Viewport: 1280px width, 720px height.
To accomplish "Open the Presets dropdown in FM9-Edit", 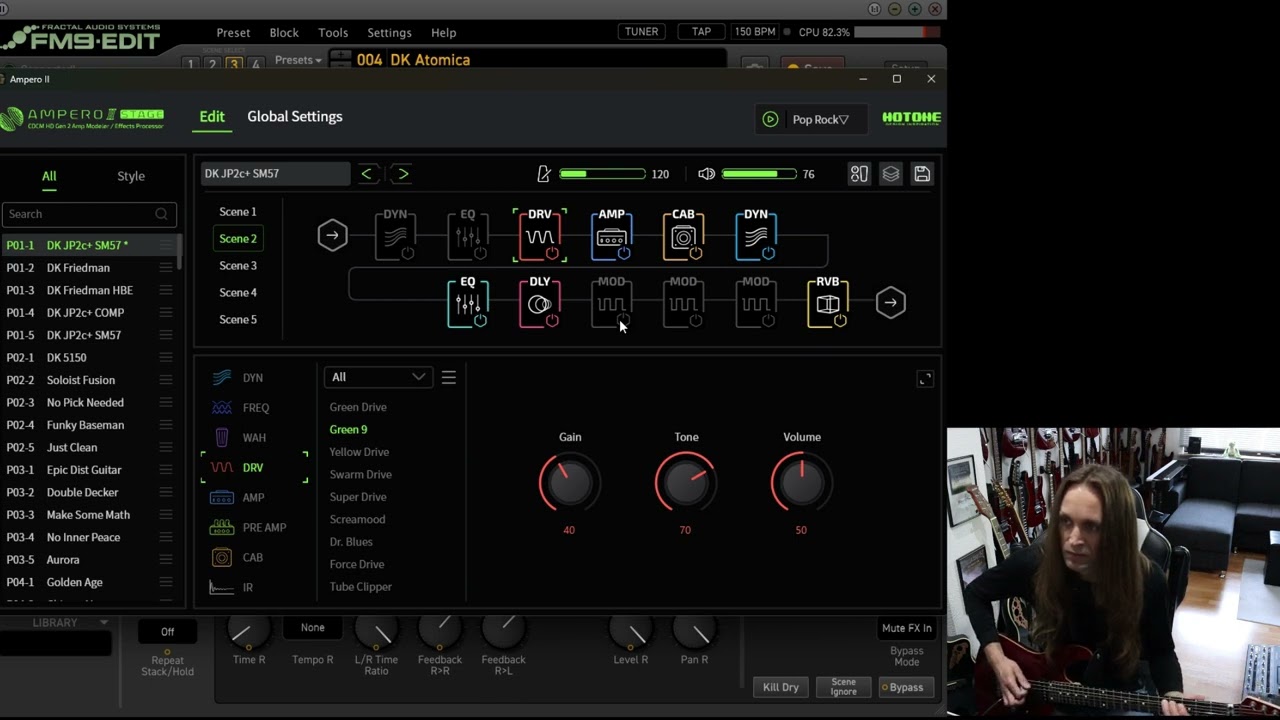I will 298,60.
